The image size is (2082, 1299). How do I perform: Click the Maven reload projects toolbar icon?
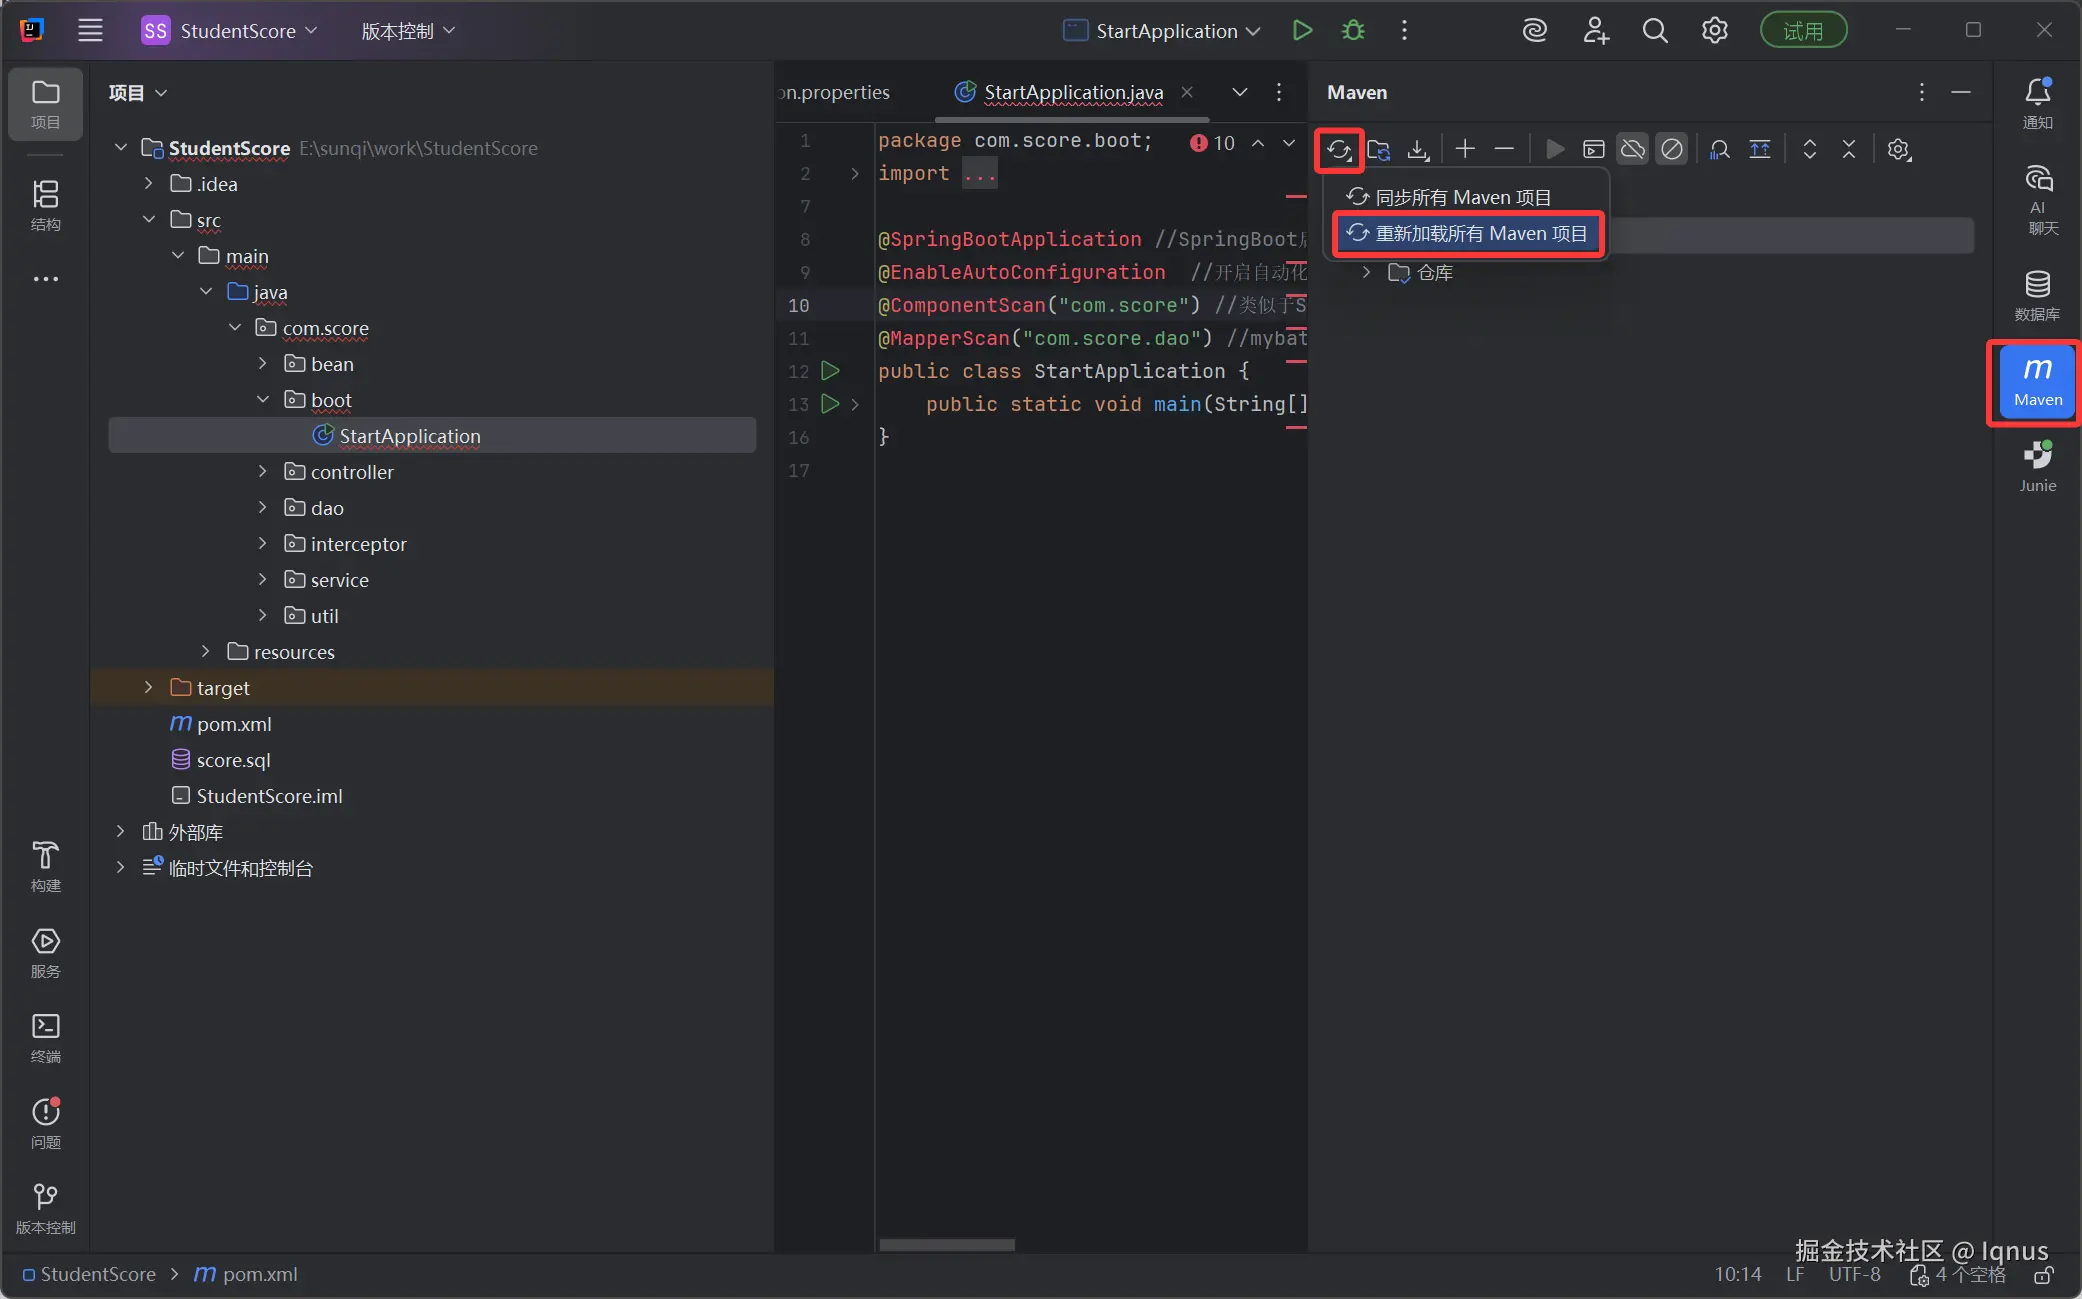point(1339,150)
